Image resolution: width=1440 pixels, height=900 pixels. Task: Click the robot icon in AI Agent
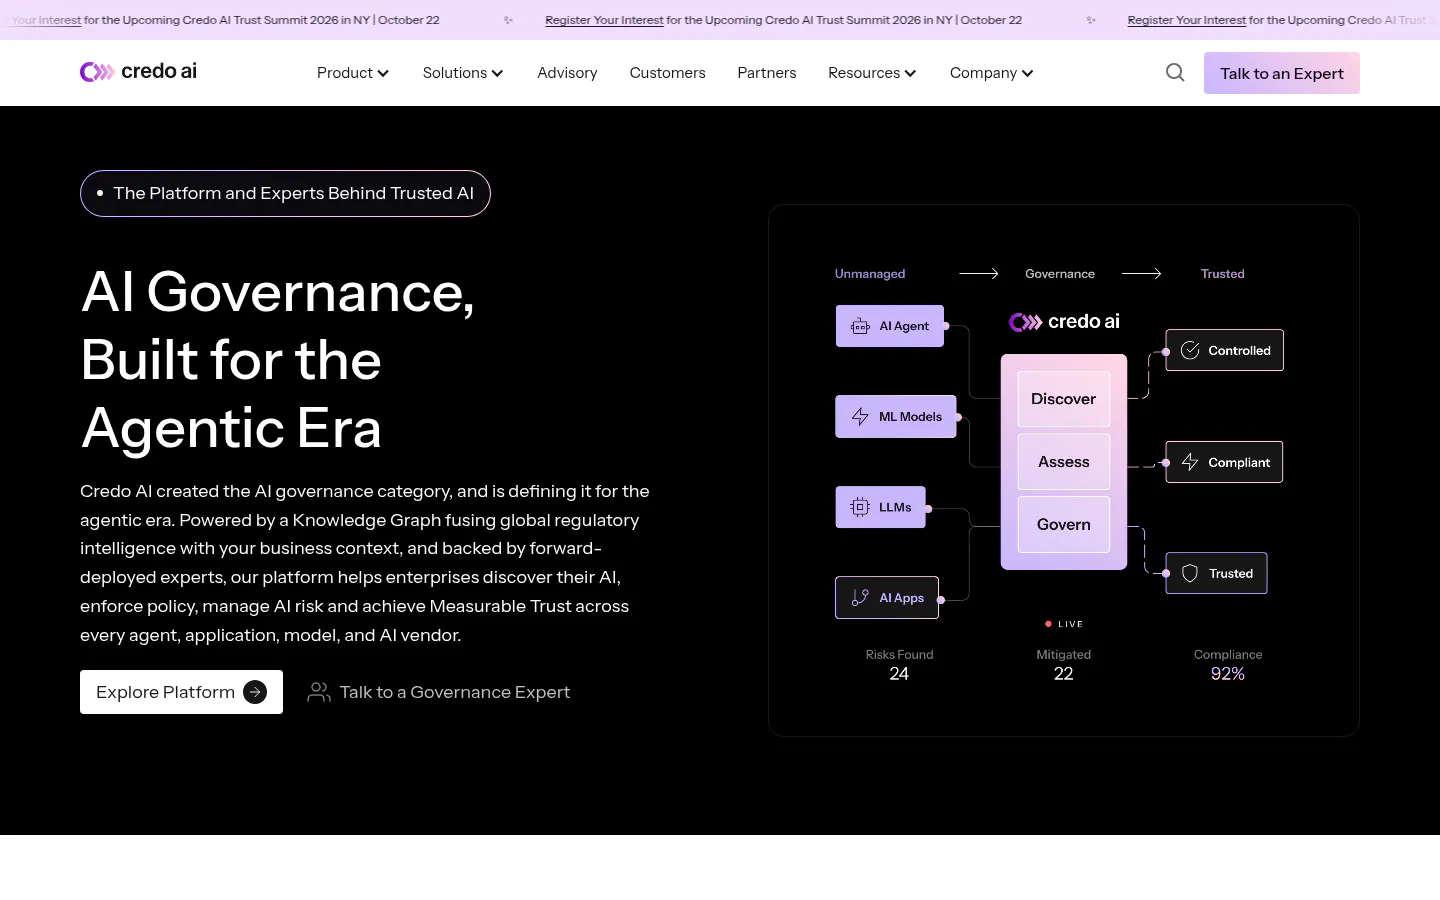(x=860, y=326)
